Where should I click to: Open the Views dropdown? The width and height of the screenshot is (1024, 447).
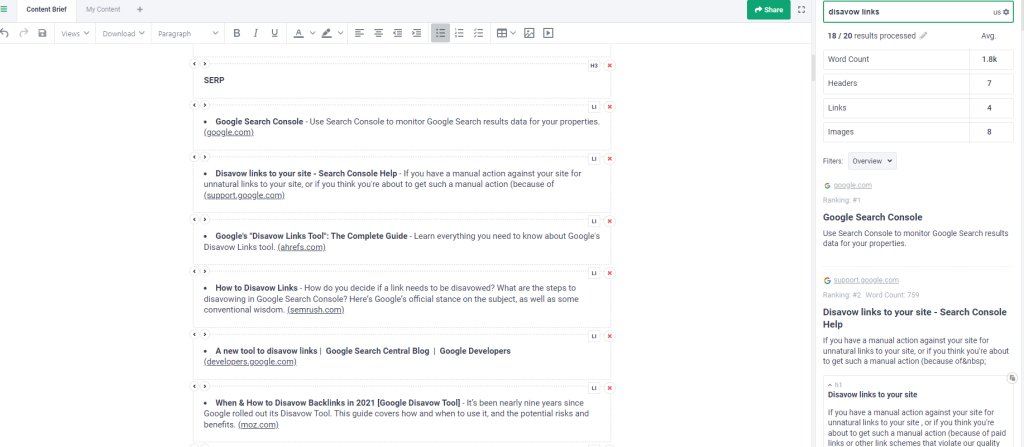[75, 33]
